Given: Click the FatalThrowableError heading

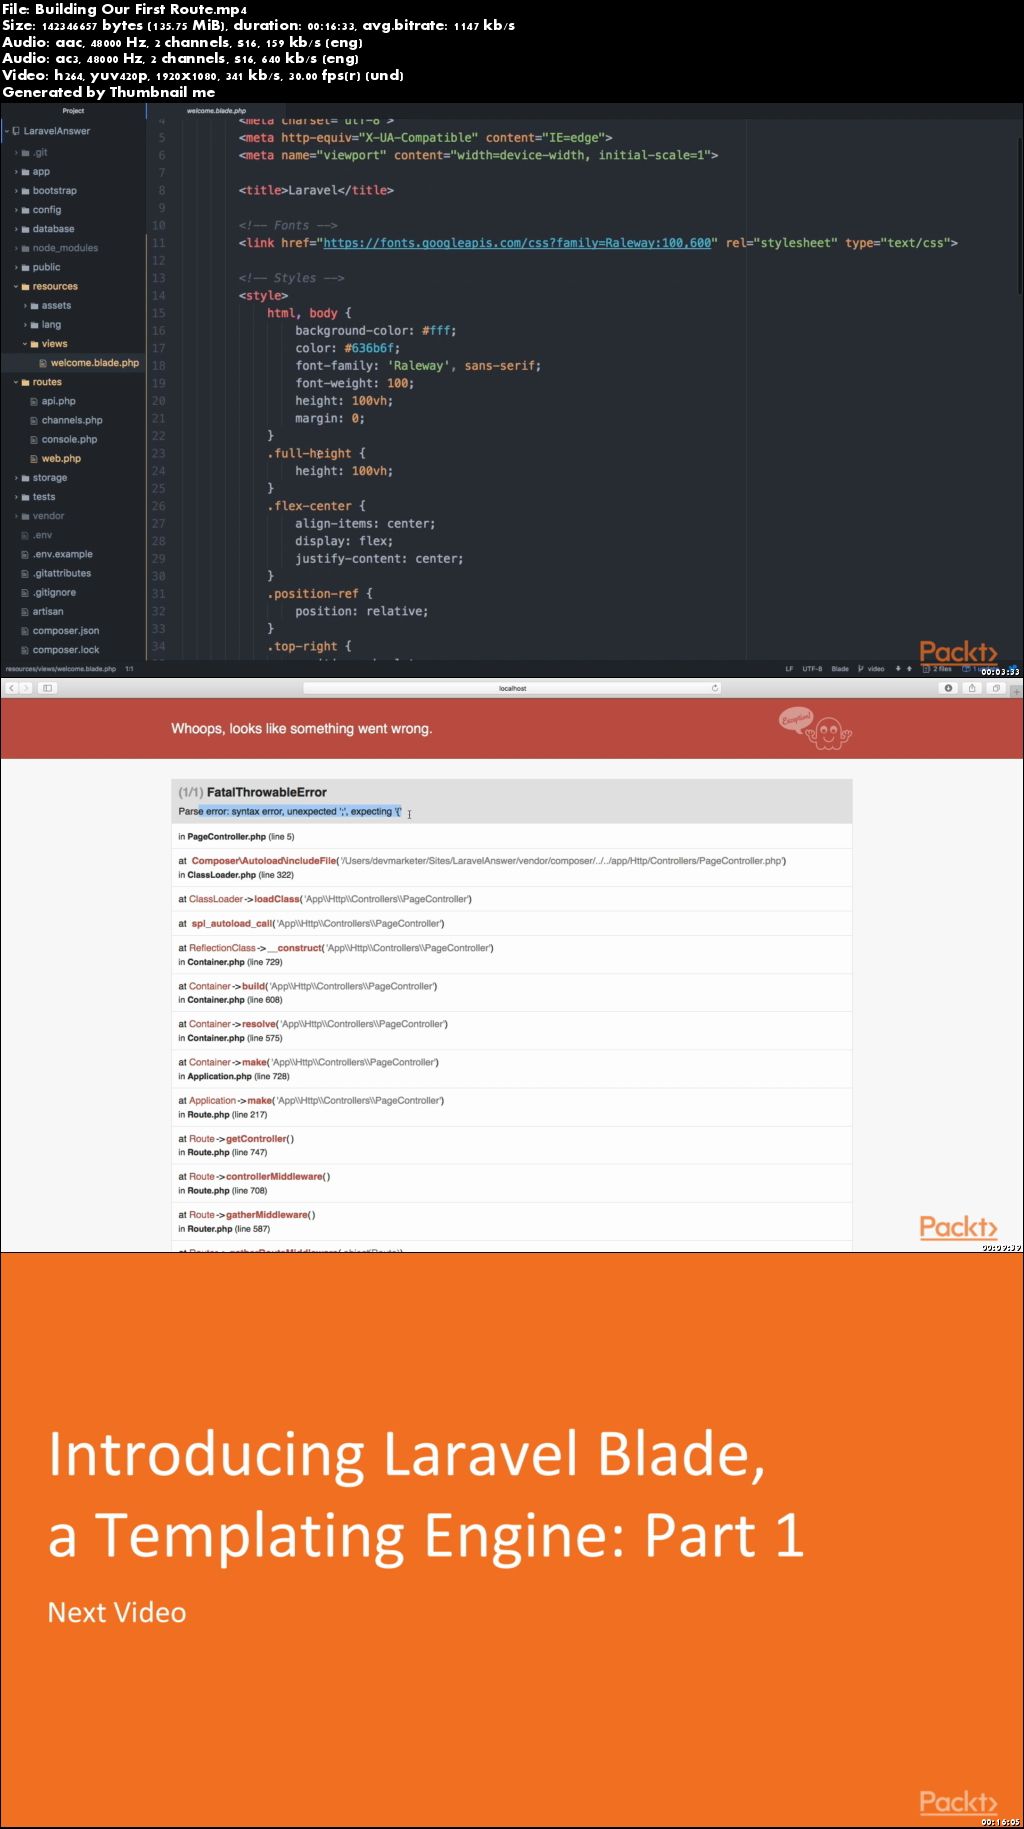Looking at the screenshot, I should tap(266, 792).
